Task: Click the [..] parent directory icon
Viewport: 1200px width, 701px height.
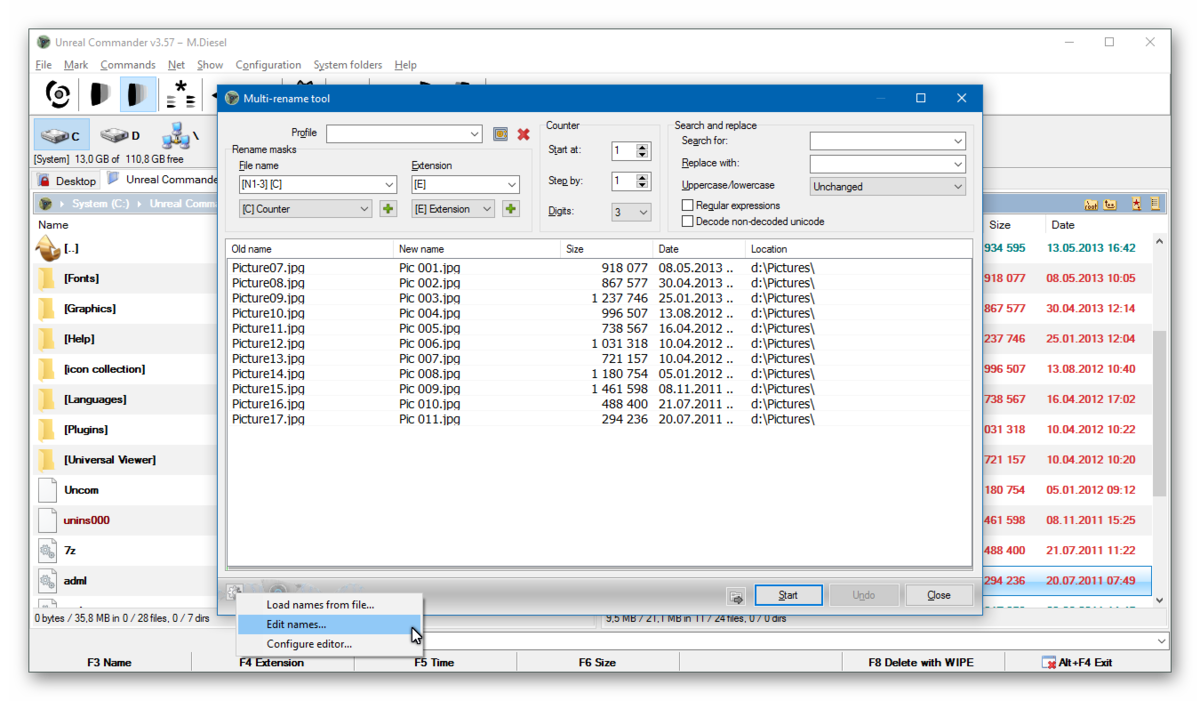Action: click(x=47, y=248)
